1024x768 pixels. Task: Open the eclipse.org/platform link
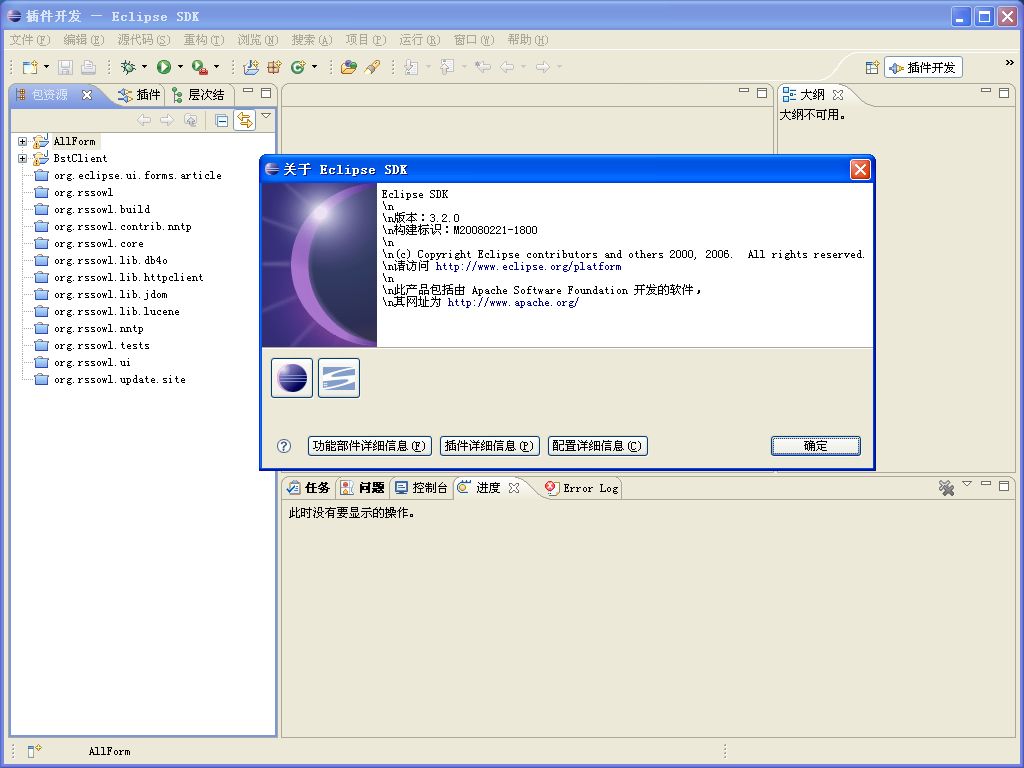(x=528, y=266)
